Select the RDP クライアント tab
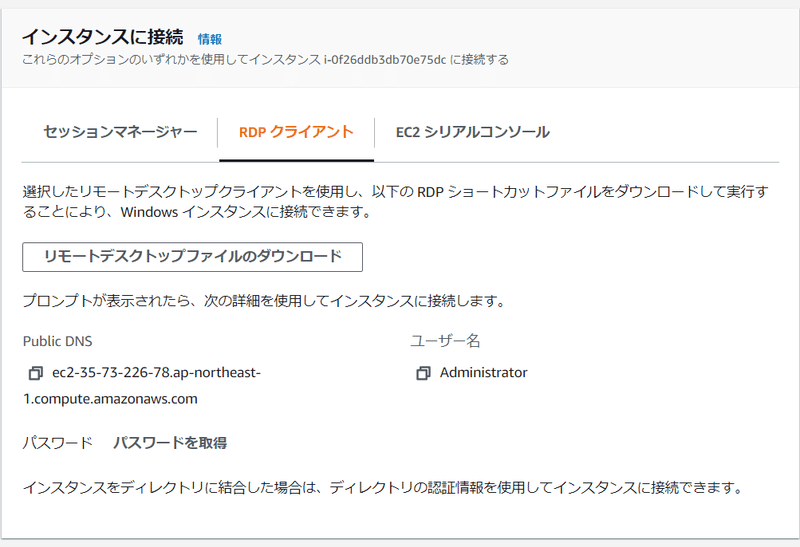Viewport: 800px width, 547px height. (x=296, y=132)
